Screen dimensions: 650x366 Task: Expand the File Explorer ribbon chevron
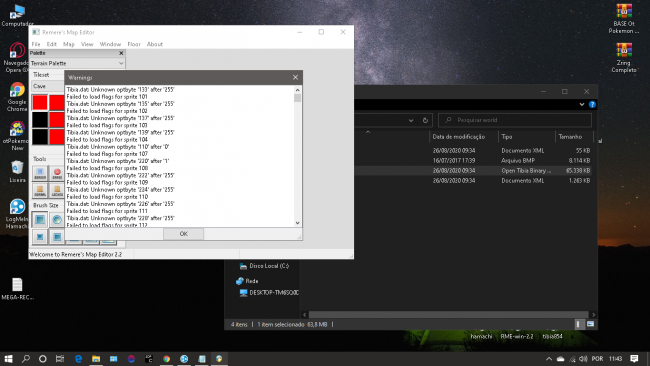tap(581, 104)
